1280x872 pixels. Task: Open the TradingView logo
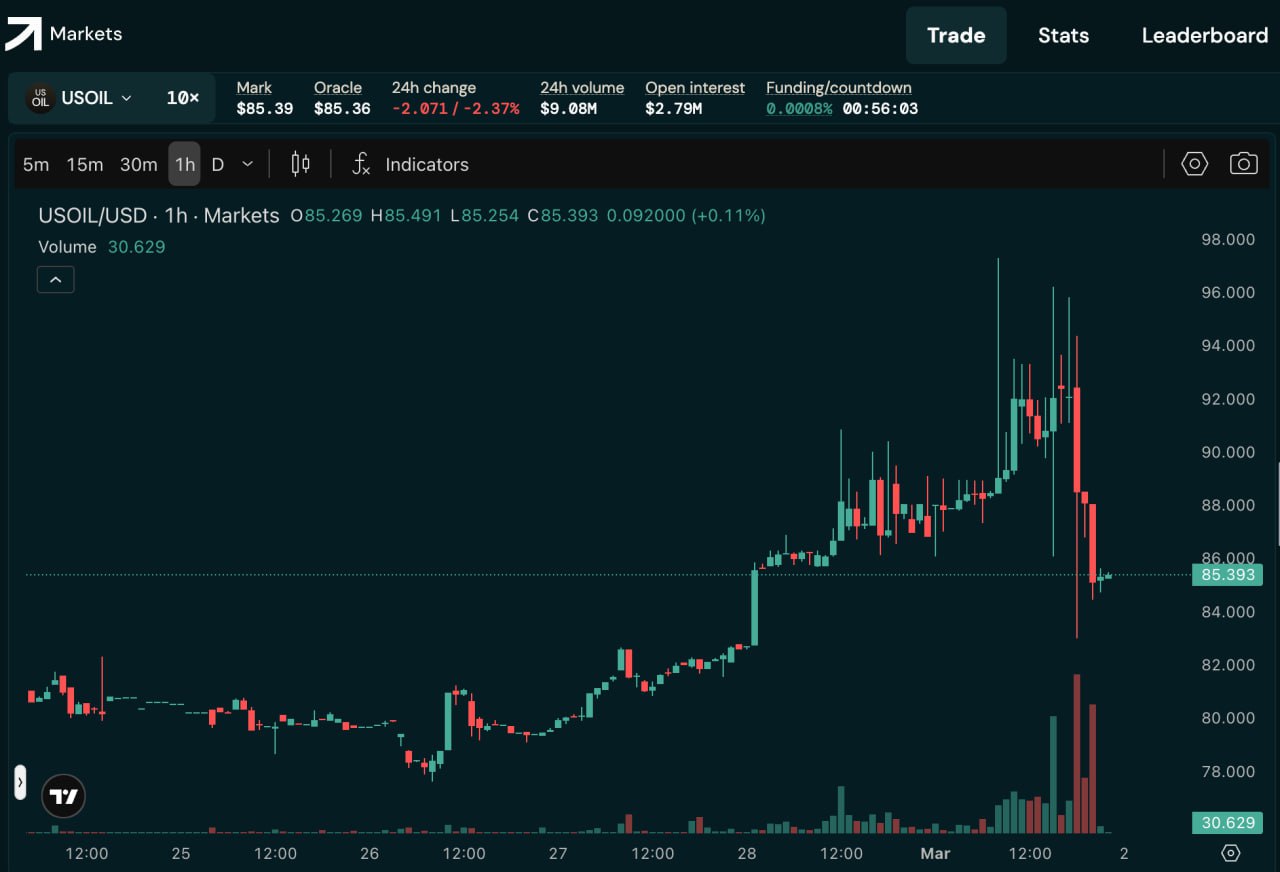tap(63, 797)
